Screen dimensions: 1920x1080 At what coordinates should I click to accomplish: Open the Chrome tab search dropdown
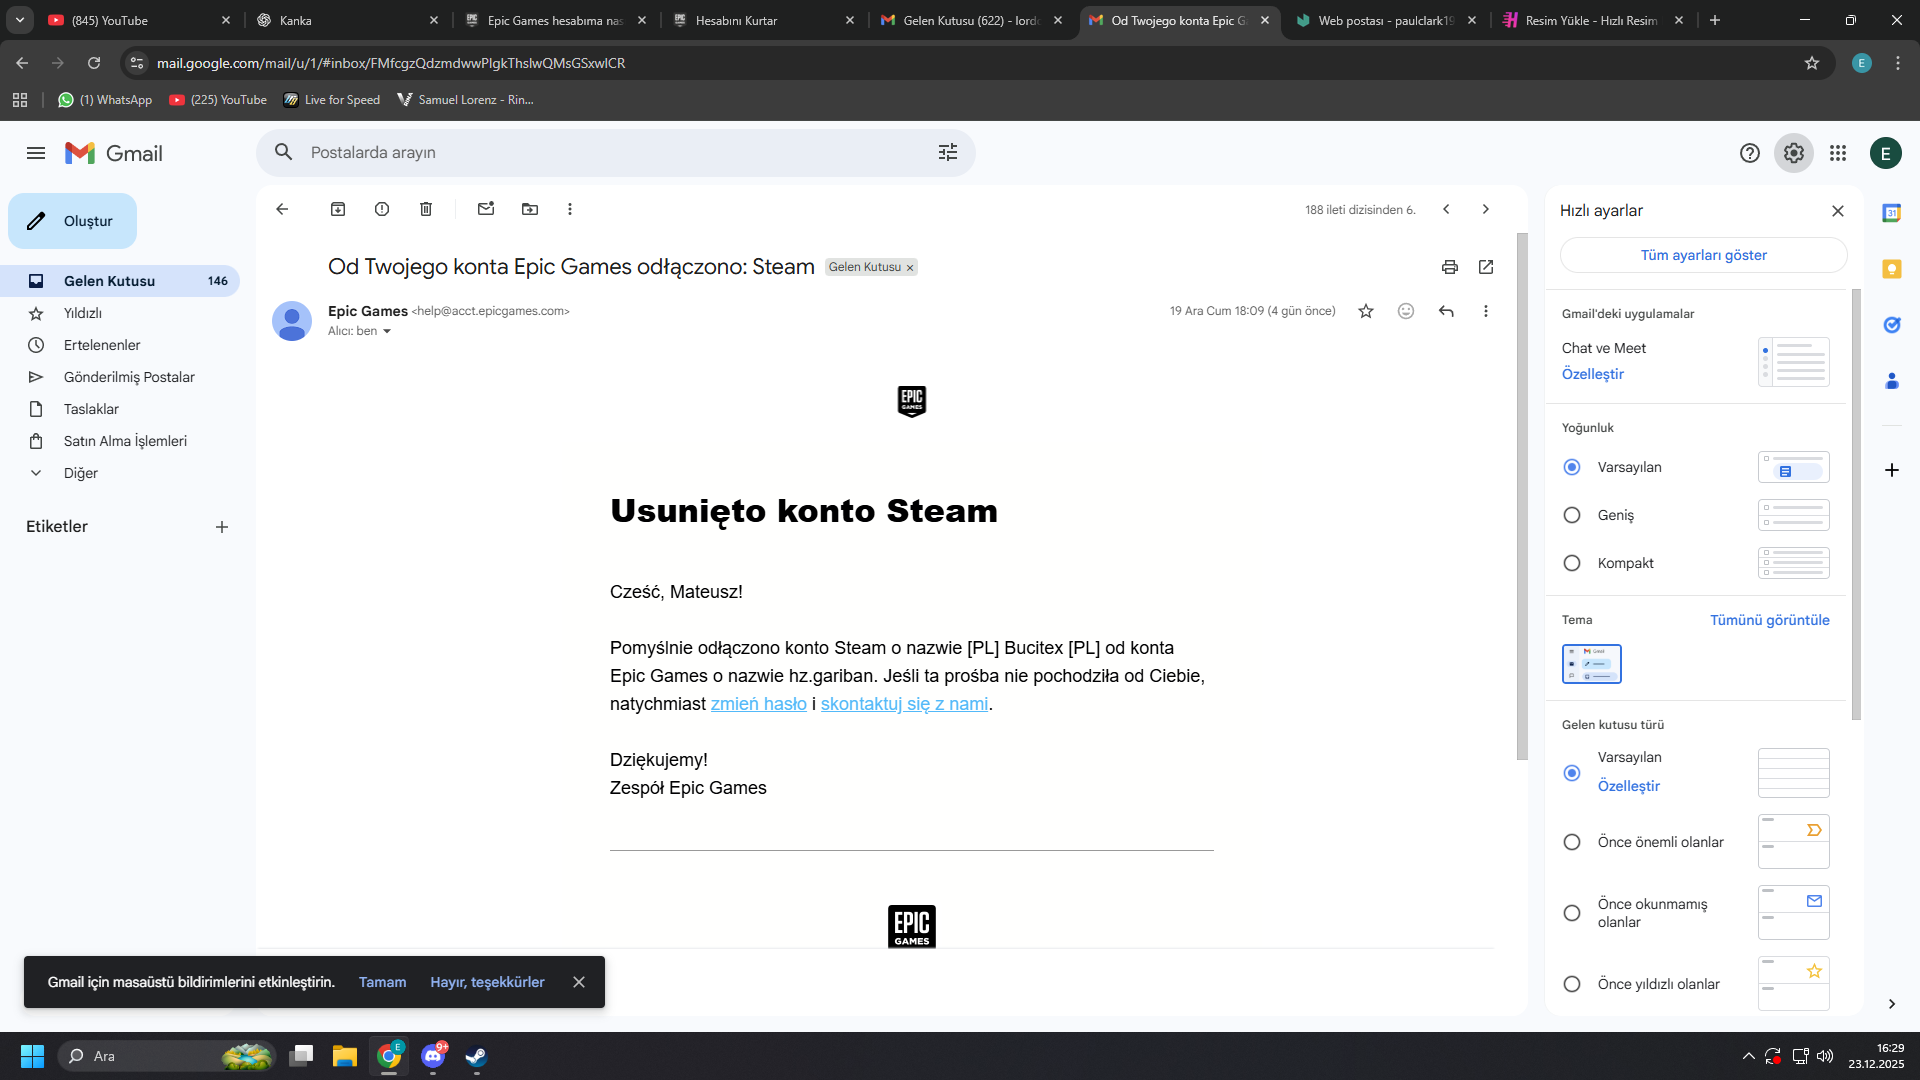click(20, 20)
